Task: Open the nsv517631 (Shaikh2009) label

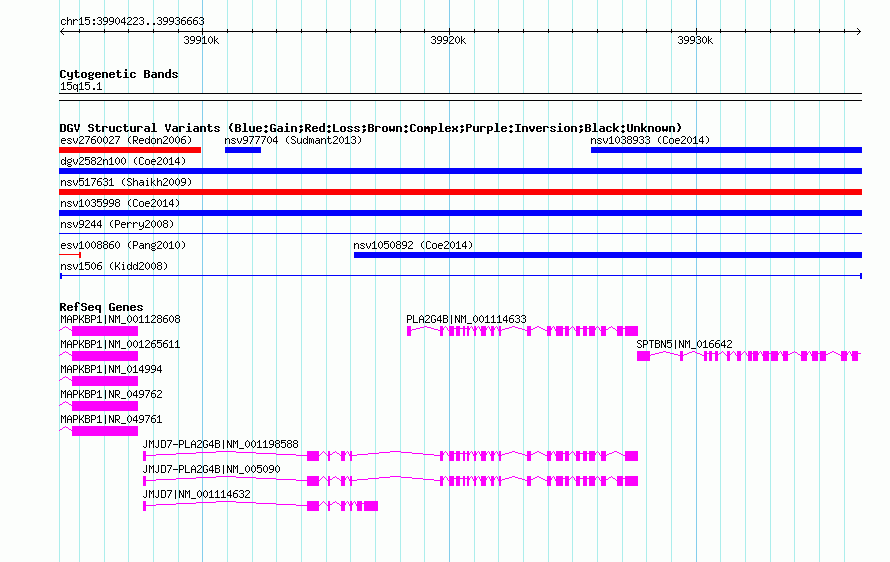Action: pos(126,182)
